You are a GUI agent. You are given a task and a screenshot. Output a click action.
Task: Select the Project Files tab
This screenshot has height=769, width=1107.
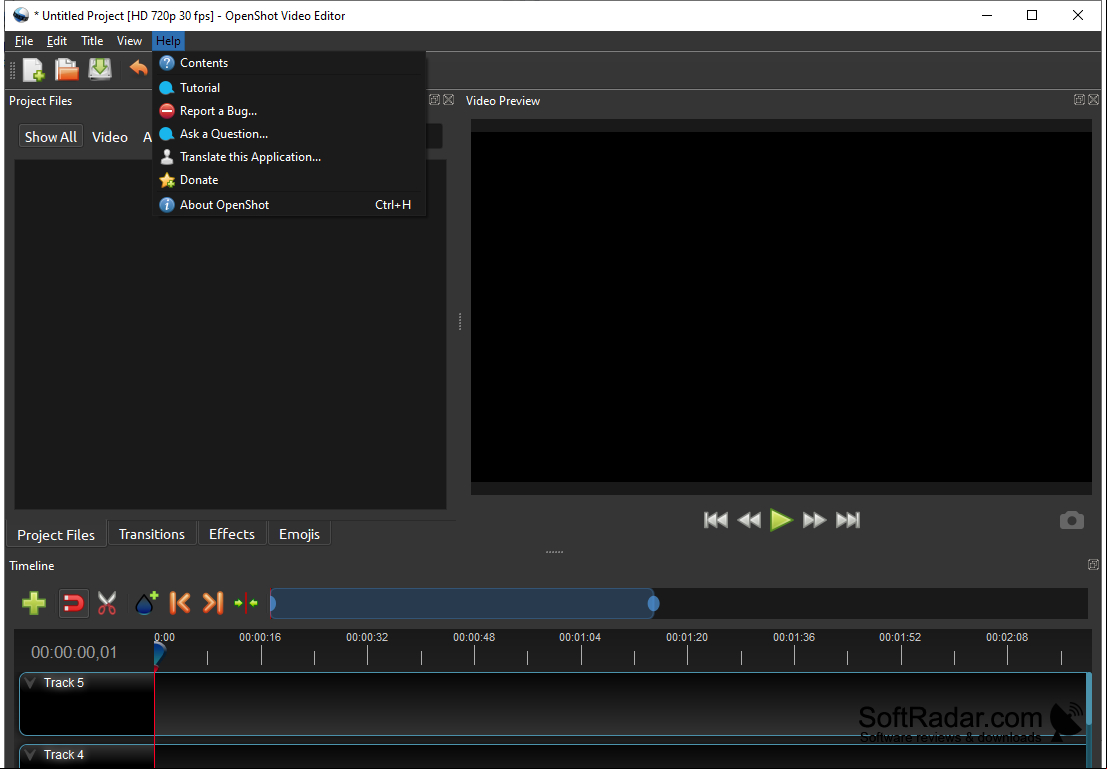pyautogui.click(x=56, y=535)
